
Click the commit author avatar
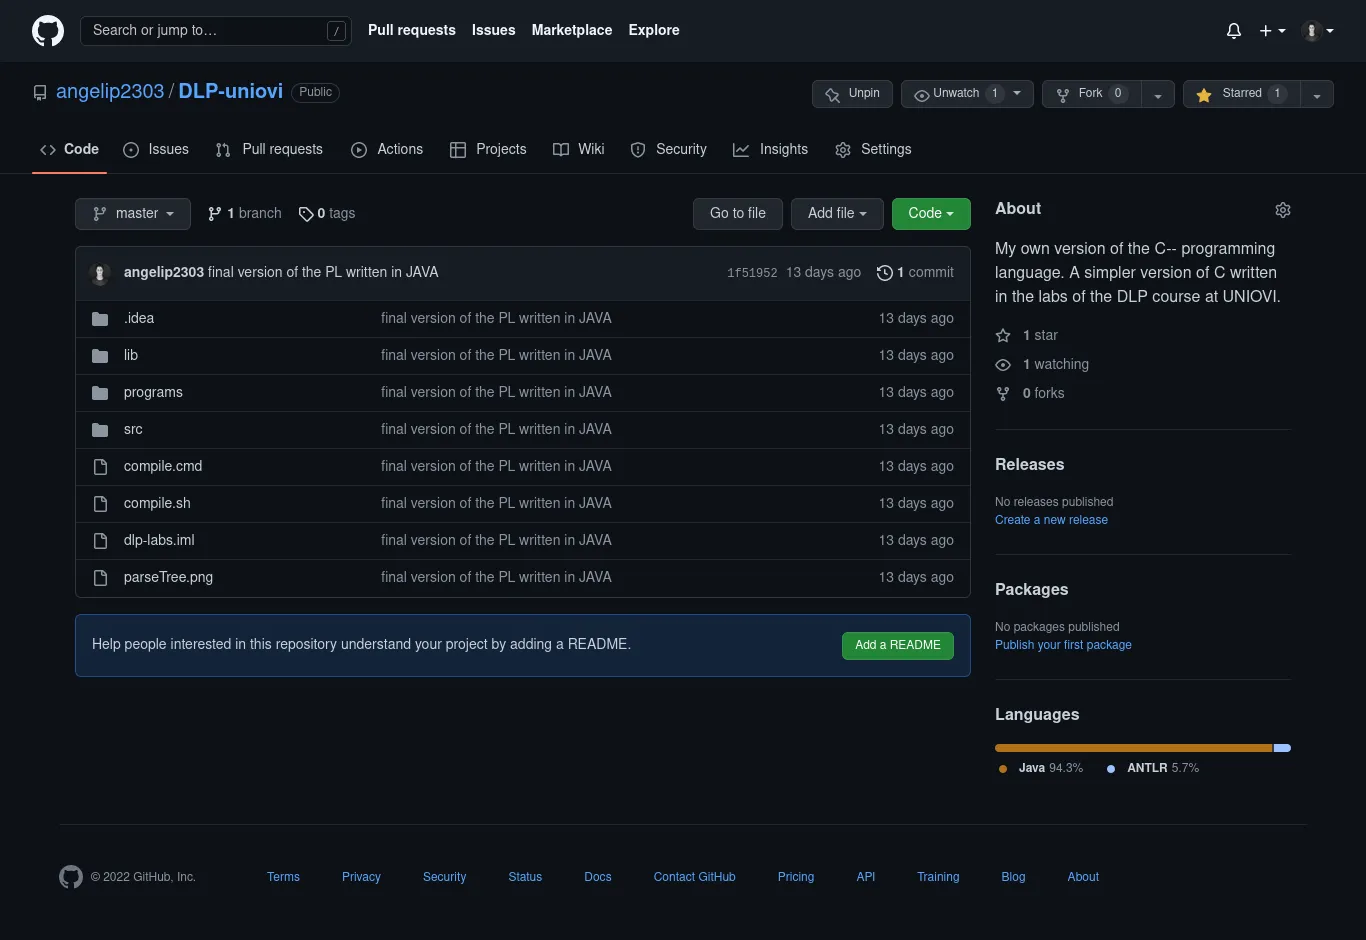point(100,273)
